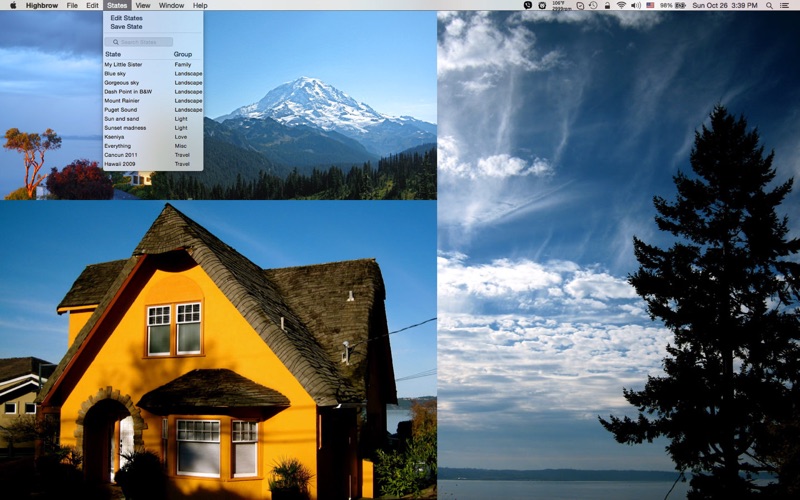
Task: Open the Window menu
Action: (x=171, y=5)
